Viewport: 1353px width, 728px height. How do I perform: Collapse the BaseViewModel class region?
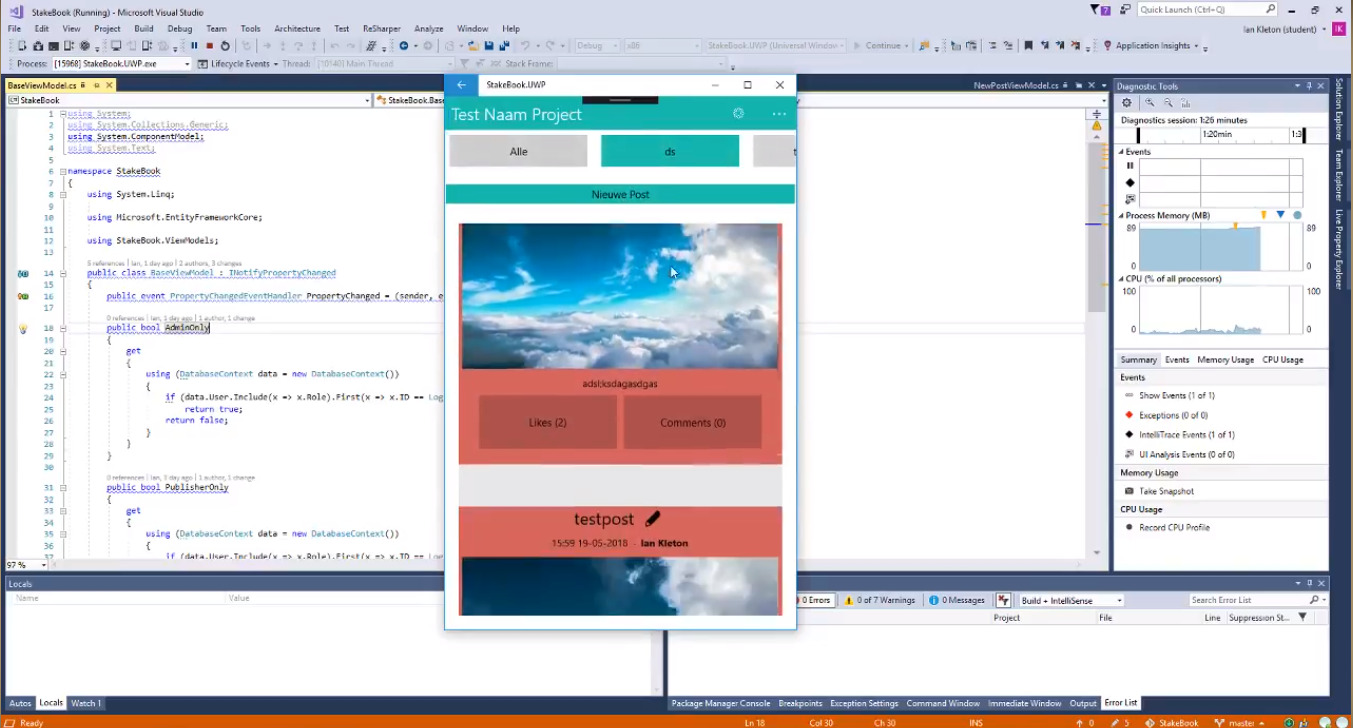point(62,273)
